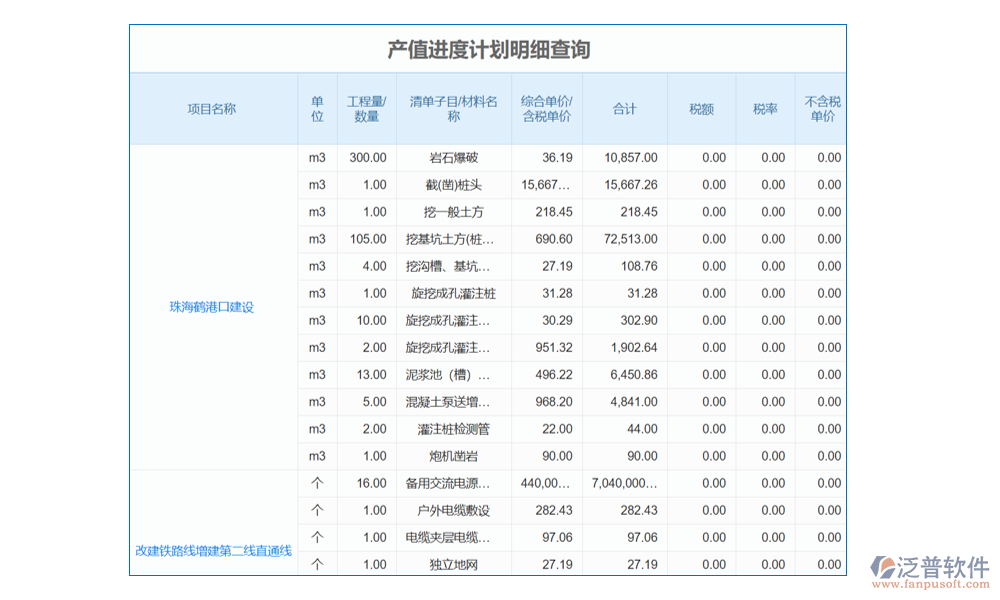Click the 税额 column header
This screenshot has height=600, width=1000.
(x=701, y=109)
